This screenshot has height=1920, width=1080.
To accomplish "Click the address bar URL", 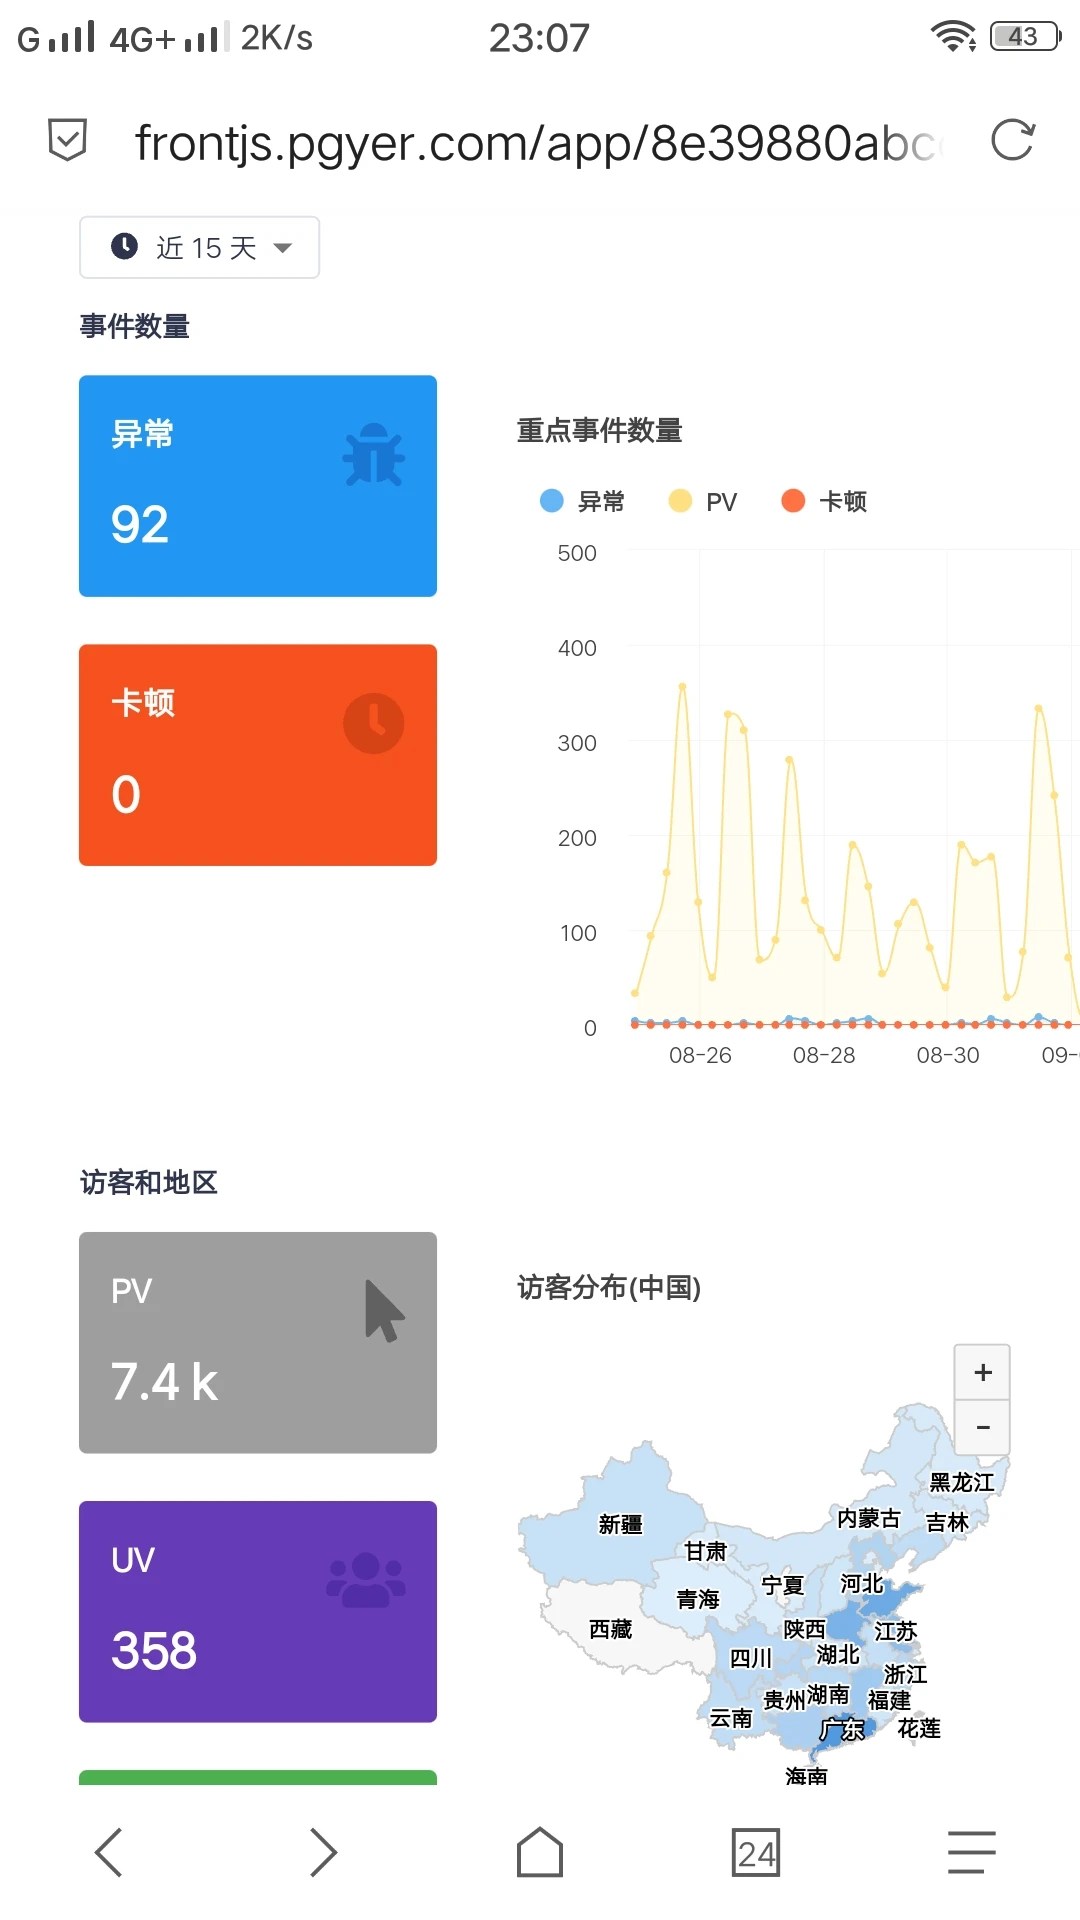I will [x=540, y=142].
